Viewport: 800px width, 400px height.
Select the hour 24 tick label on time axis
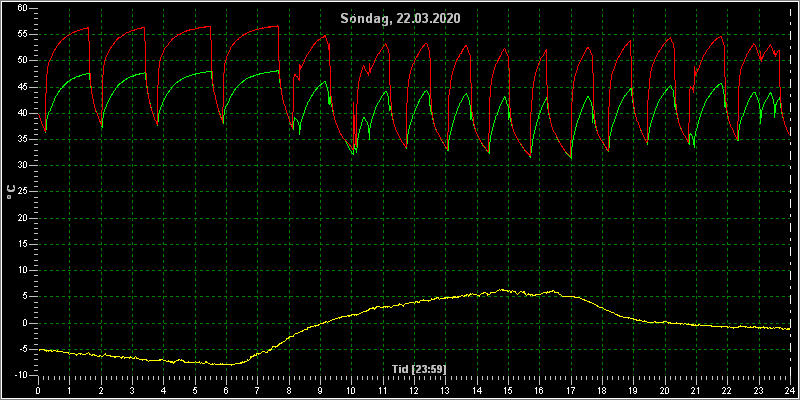[x=789, y=391]
